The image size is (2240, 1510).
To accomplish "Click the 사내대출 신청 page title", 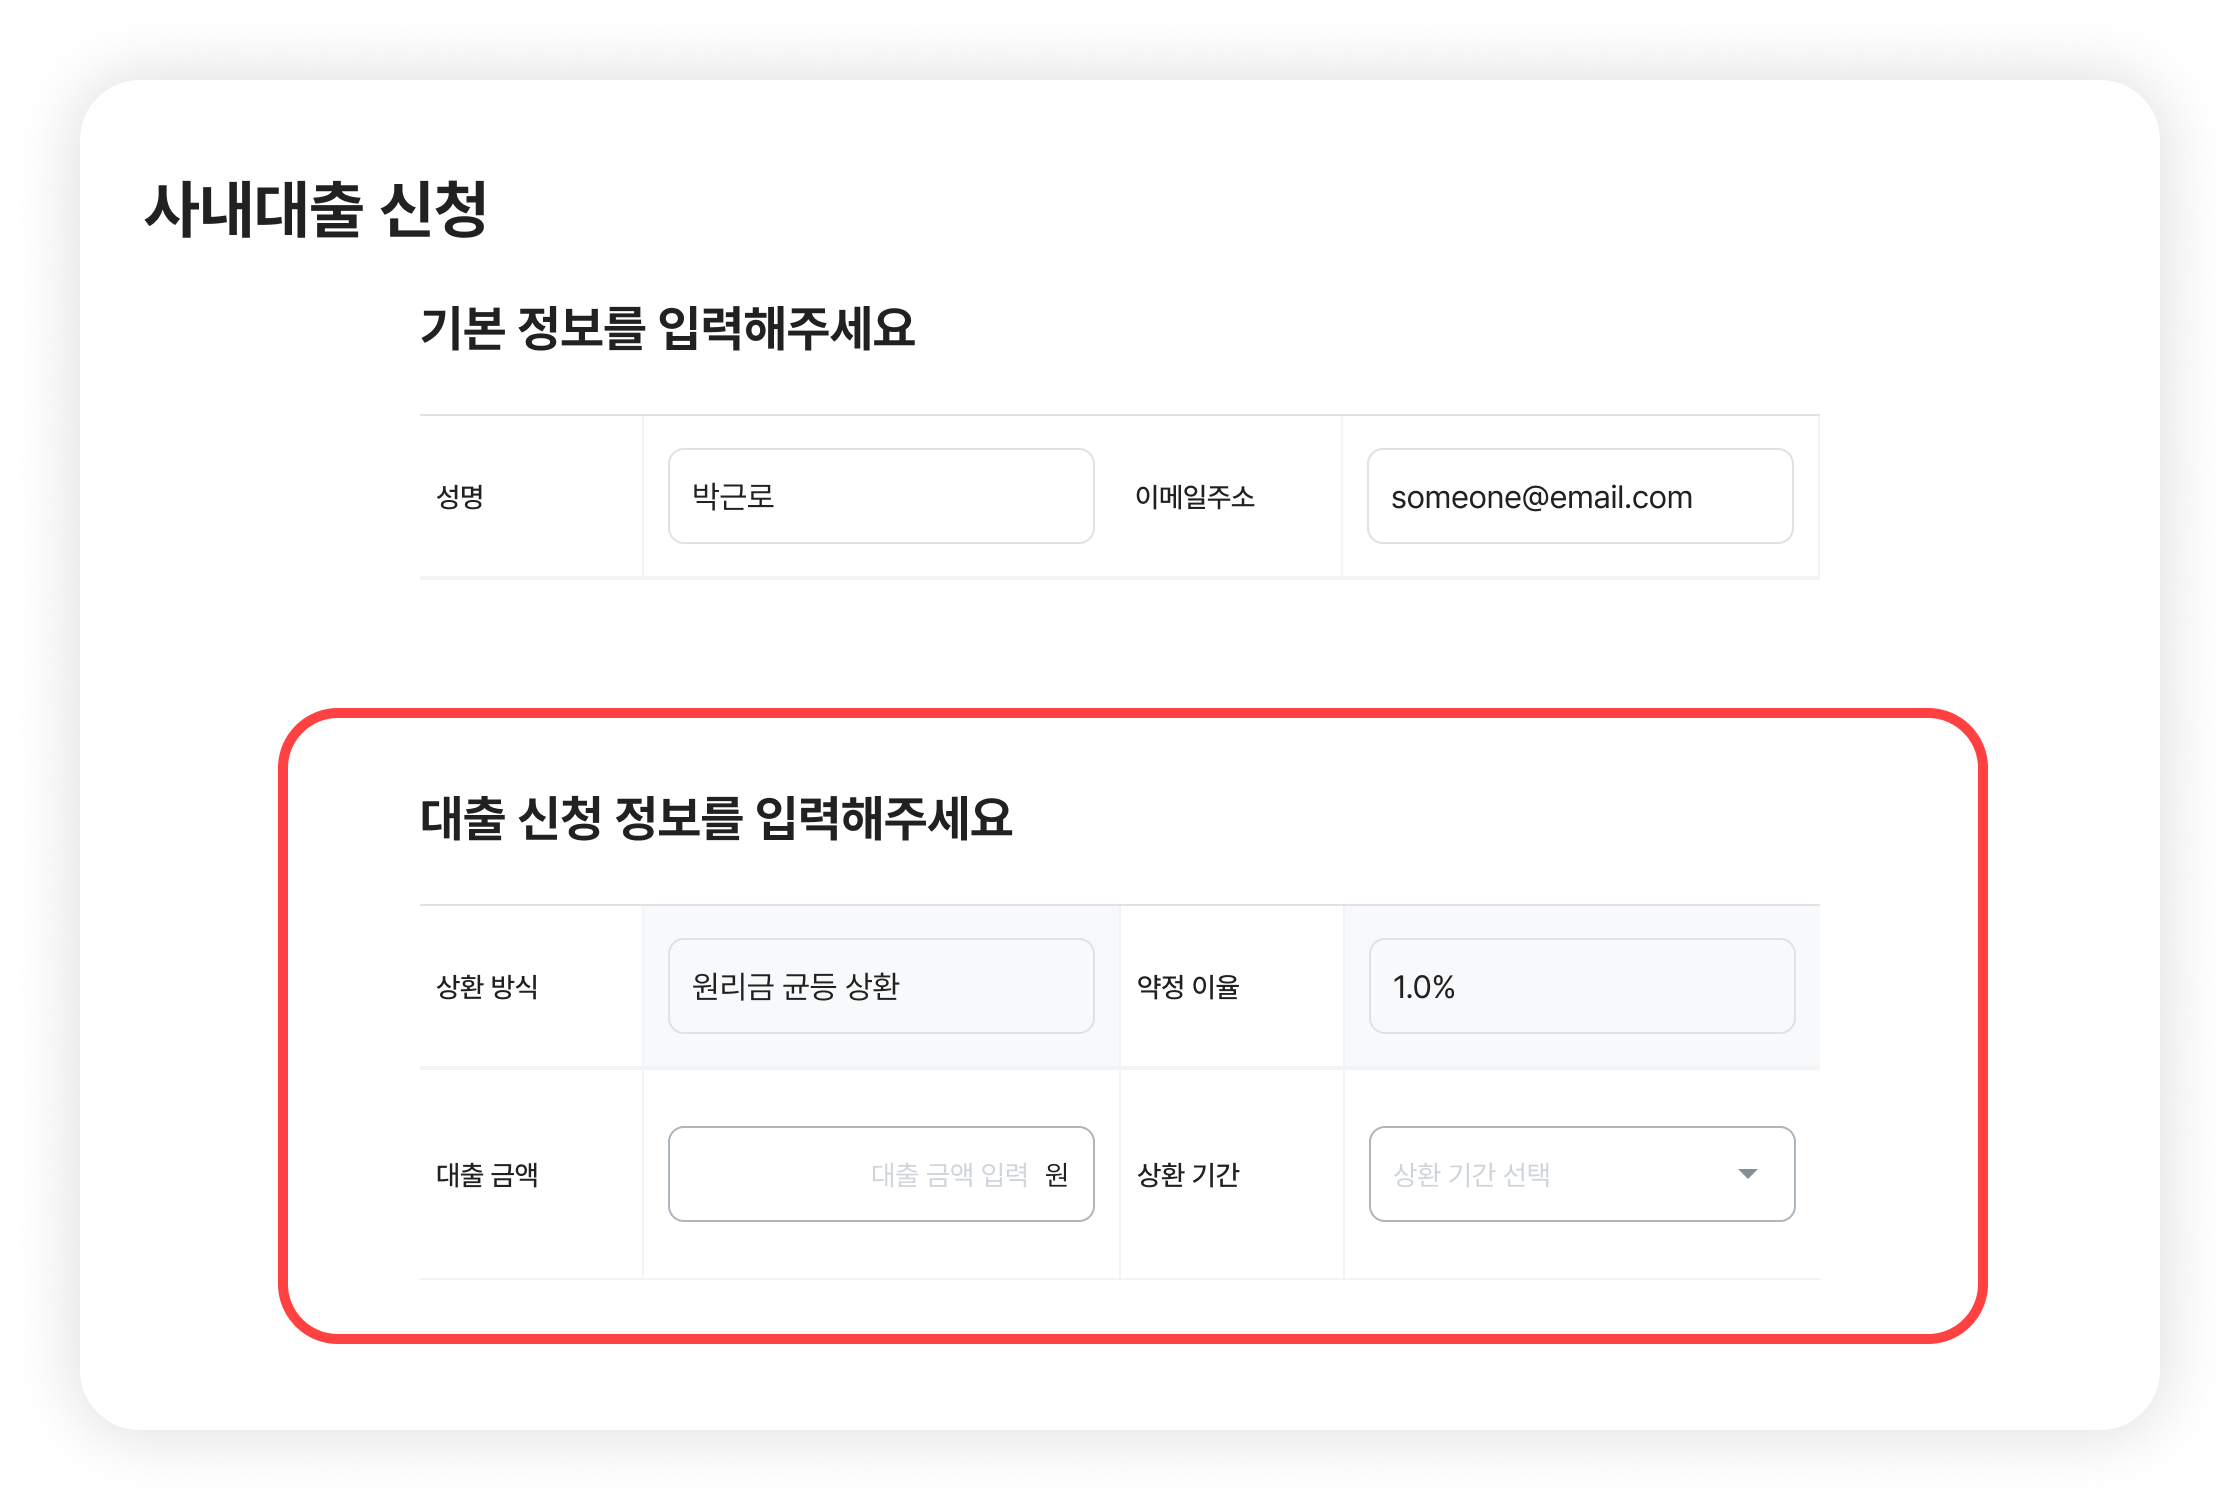I will click(x=316, y=210).
